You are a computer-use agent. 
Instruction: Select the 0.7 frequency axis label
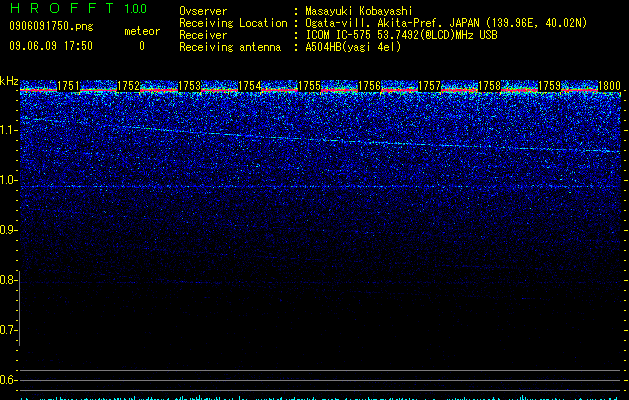[x=7, y=330]
